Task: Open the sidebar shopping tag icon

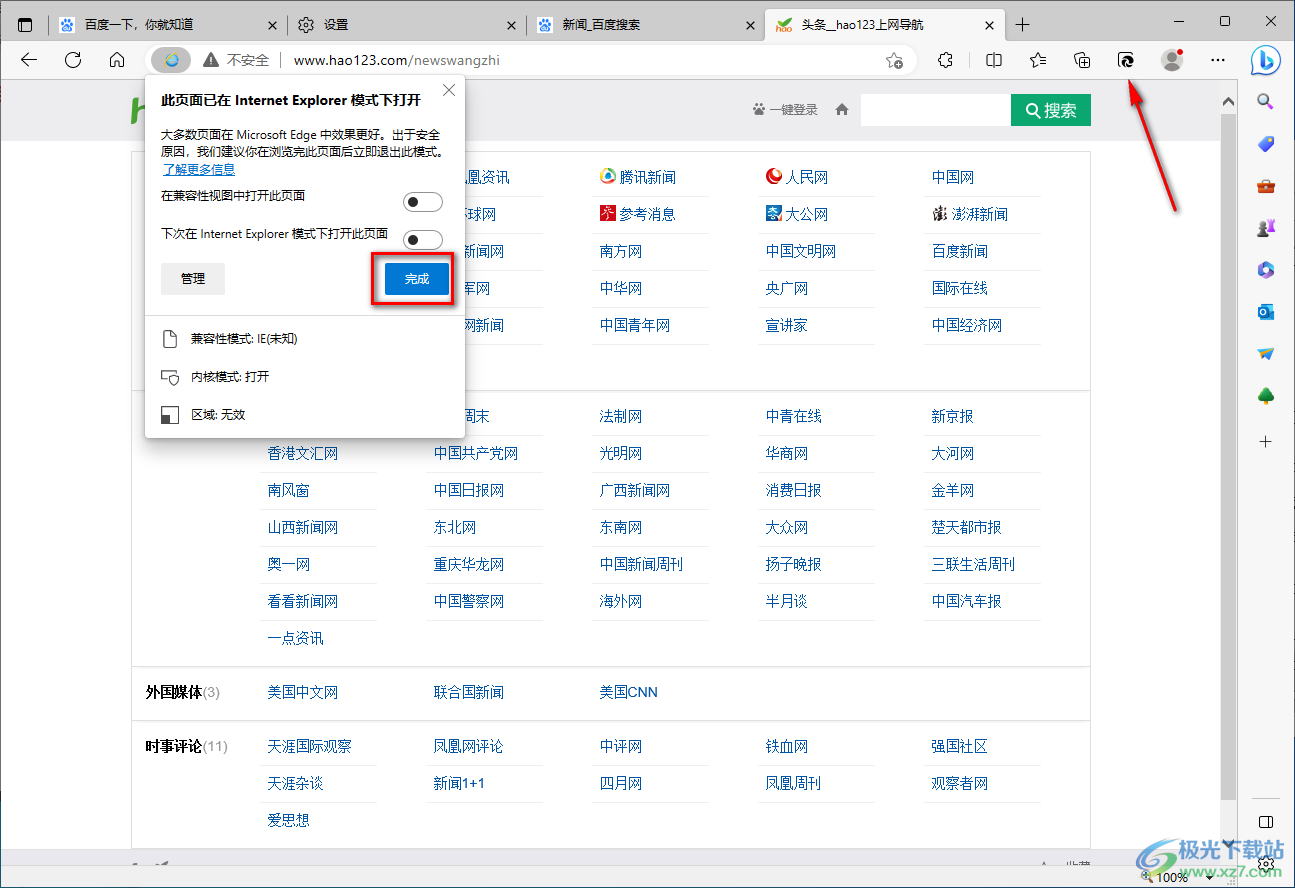Action: pos(1266,144)
